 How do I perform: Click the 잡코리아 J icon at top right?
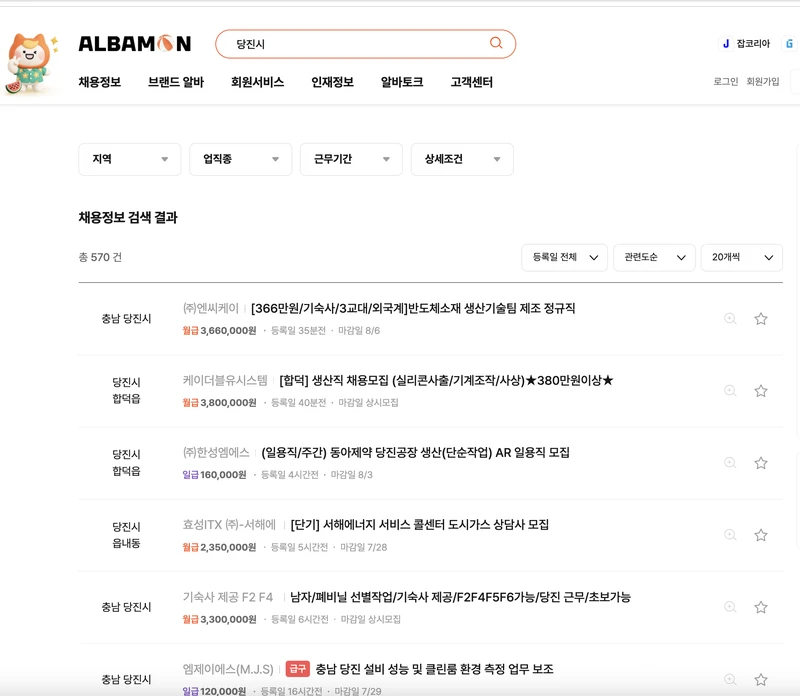pos(725,44)
